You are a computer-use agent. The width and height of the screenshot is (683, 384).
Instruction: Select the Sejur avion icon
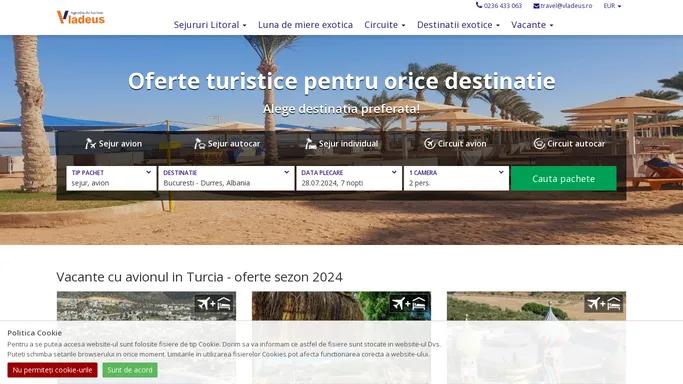tap(90, 144)
